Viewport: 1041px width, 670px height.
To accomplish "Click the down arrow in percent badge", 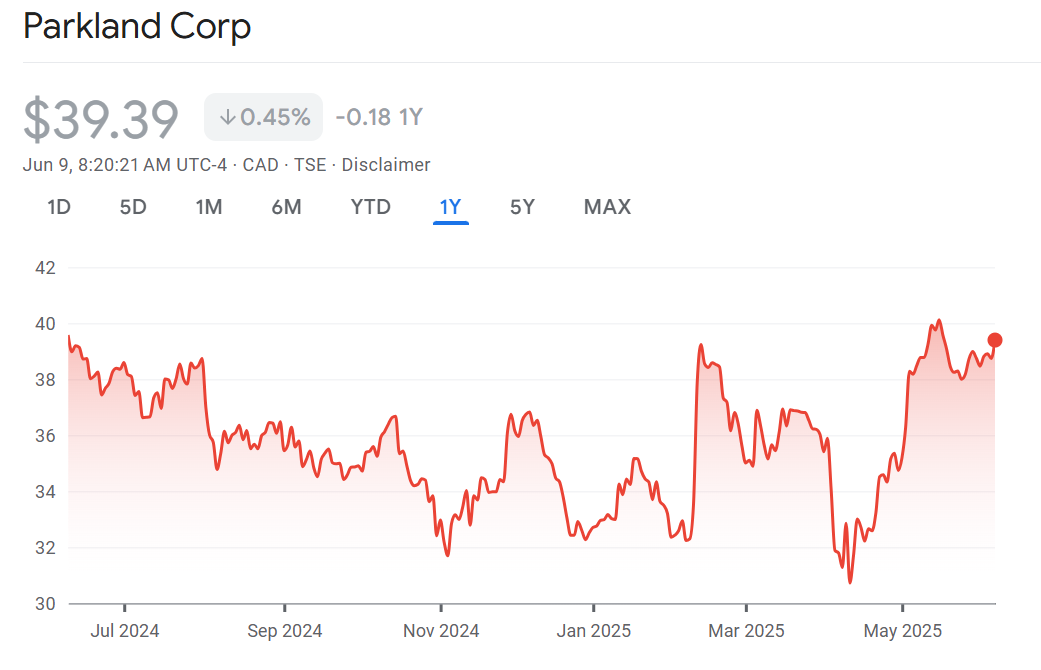I will click(x=227, y=117).
